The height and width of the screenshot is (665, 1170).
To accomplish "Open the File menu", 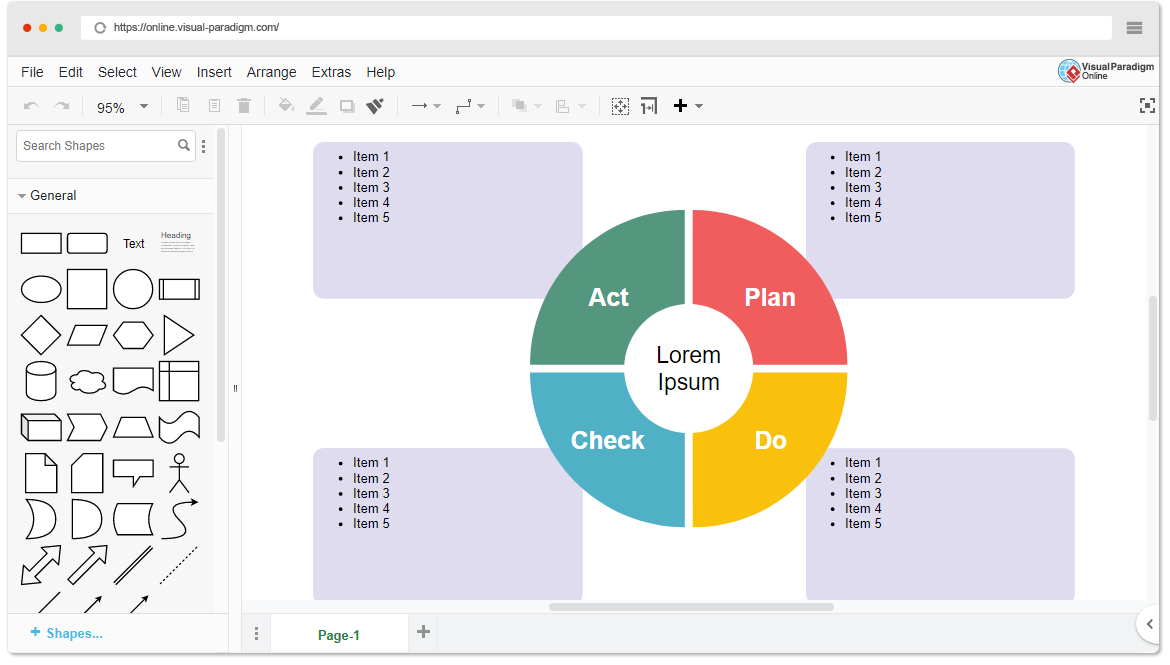I will click(x=32, y=72).
